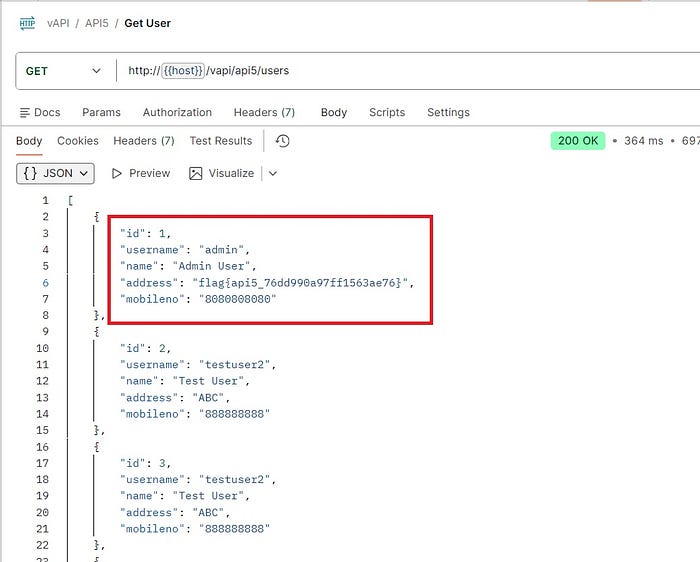700x562 pixels.
Task: Open the JSON format dropdown
Action: point(55,173)
